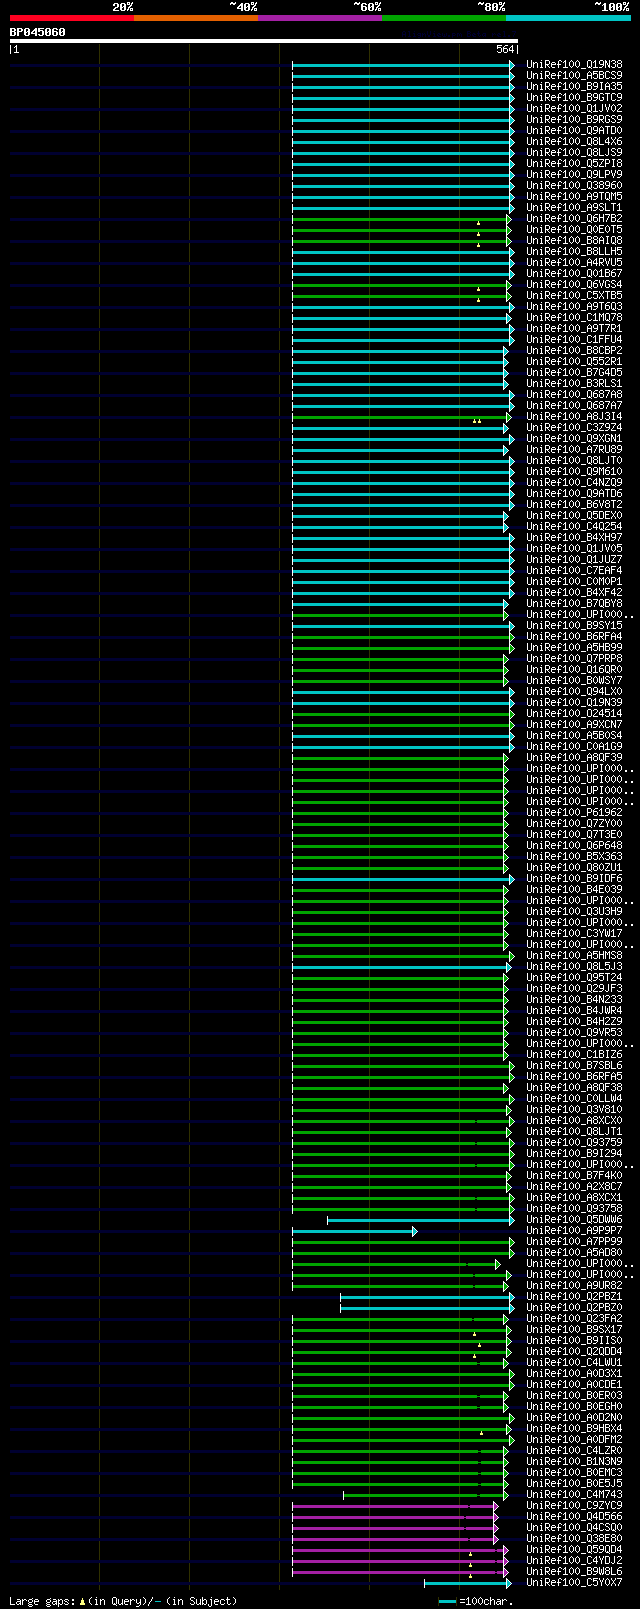640x1609 pixels.
Task: Click label UniRef100_B8AIQ8
Action: click(574, 241)
